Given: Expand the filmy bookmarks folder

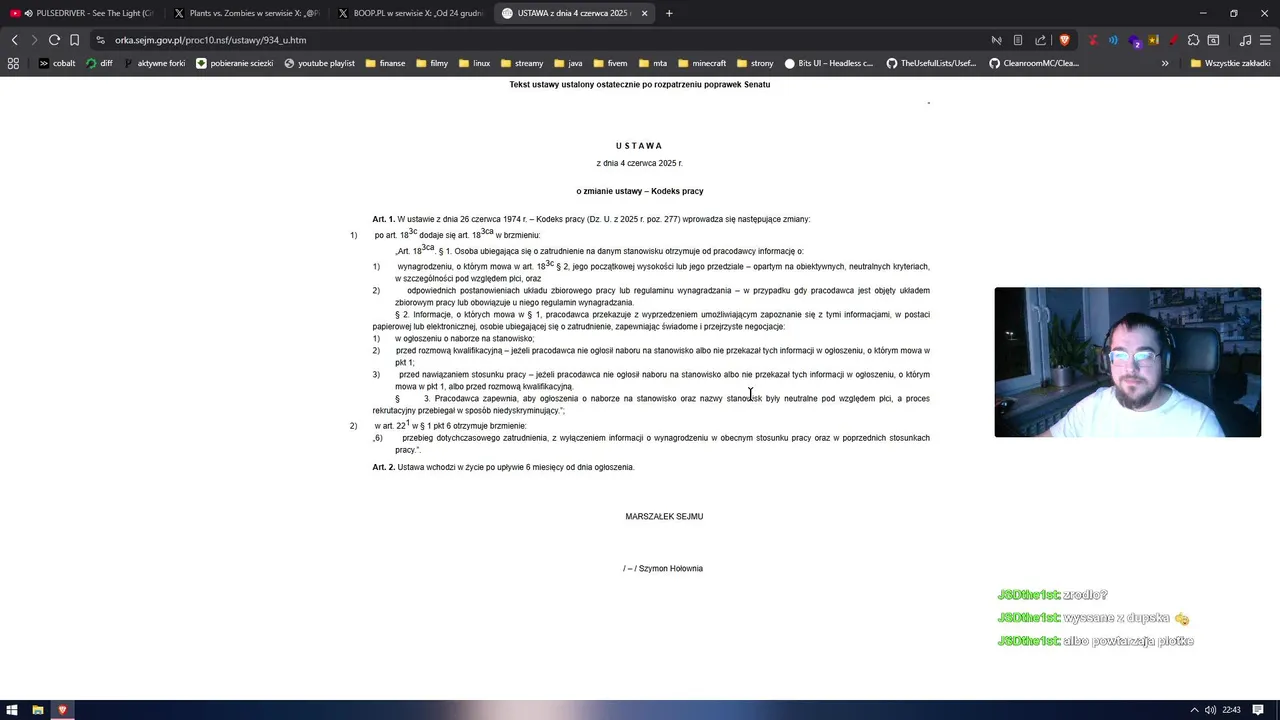Looking at the screenshot, I should tap(432, 63).
